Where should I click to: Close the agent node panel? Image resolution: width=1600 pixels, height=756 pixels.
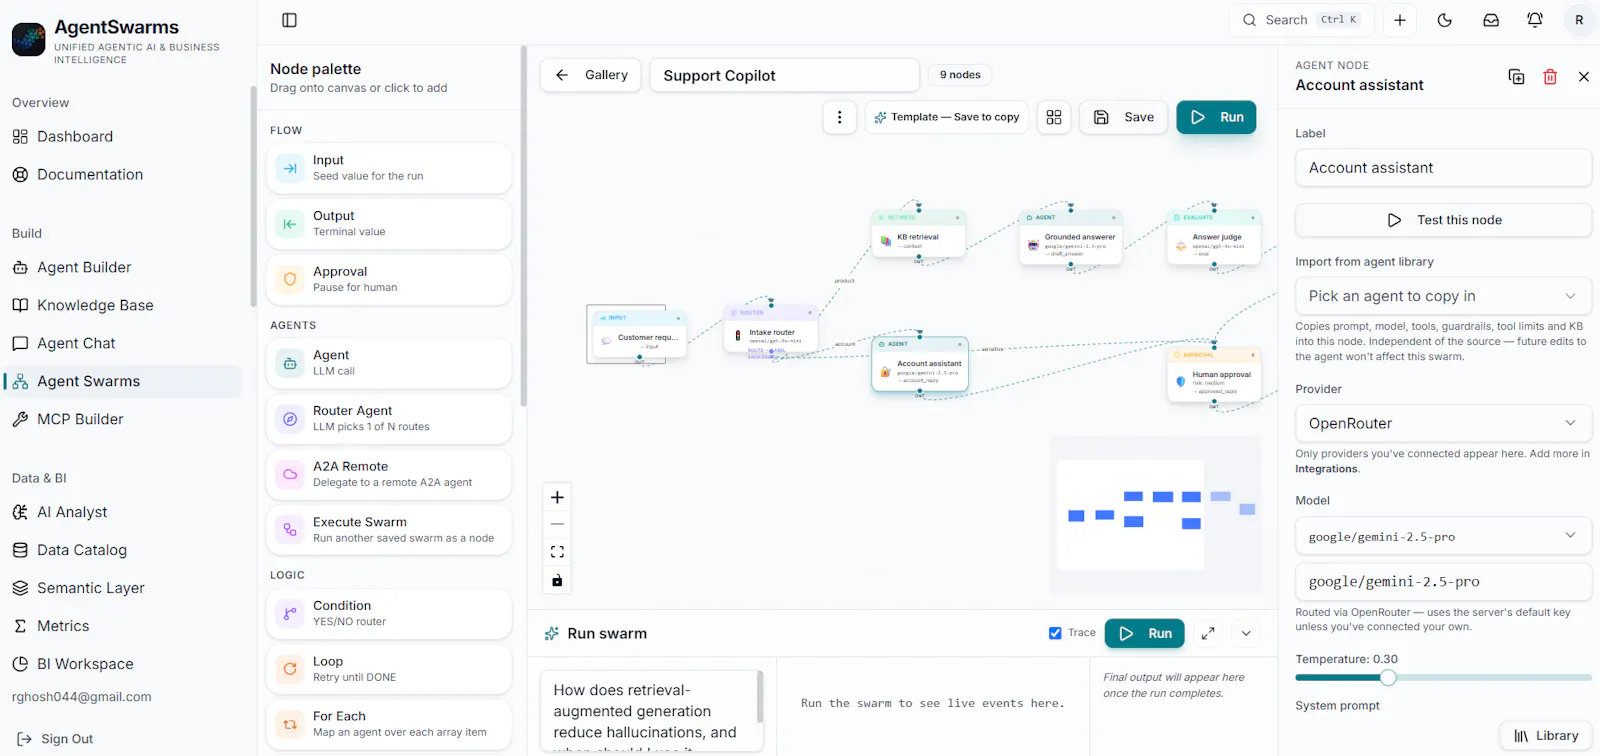coord(1584,77)
